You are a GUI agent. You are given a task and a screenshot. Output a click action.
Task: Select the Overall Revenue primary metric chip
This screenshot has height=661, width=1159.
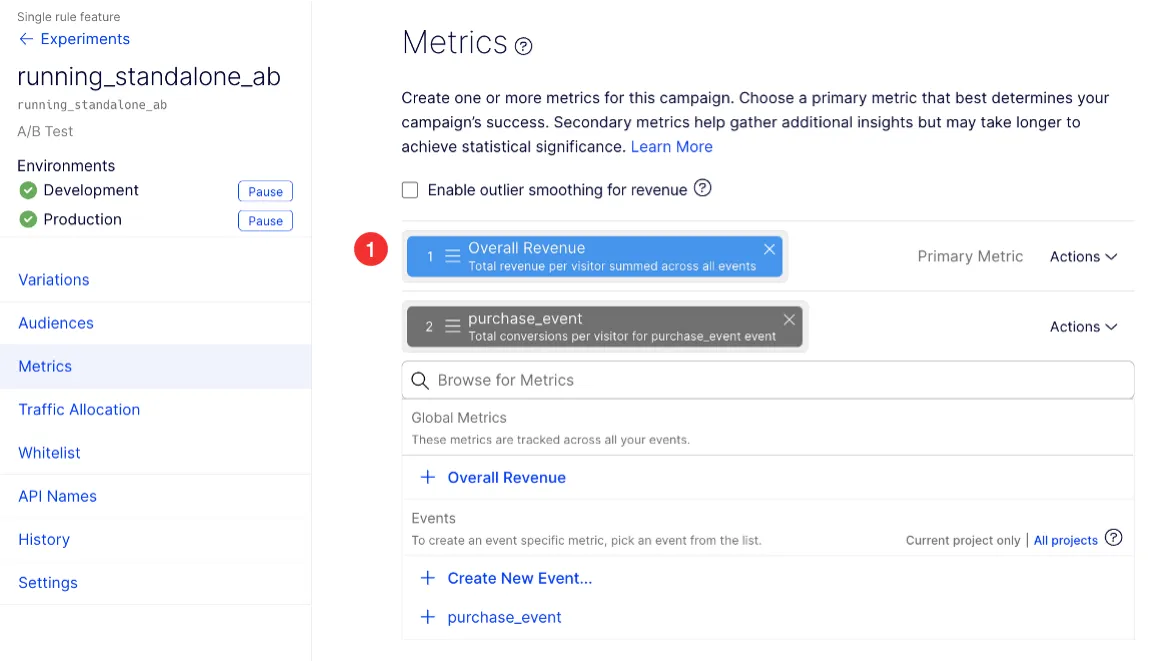point(594,257)
